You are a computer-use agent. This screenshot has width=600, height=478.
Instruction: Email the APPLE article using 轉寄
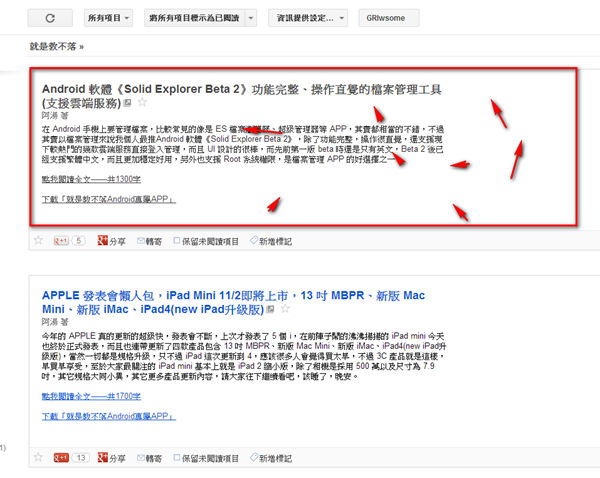[x=150, y=458]
